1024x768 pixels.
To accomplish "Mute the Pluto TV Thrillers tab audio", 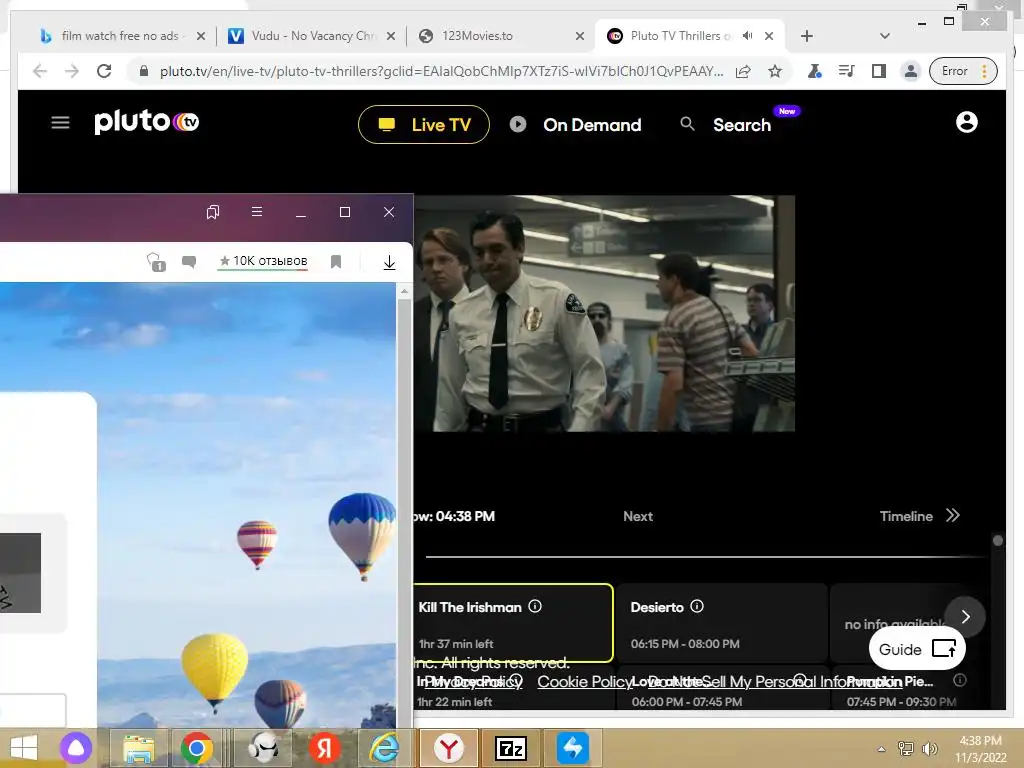I will [748, 36].
